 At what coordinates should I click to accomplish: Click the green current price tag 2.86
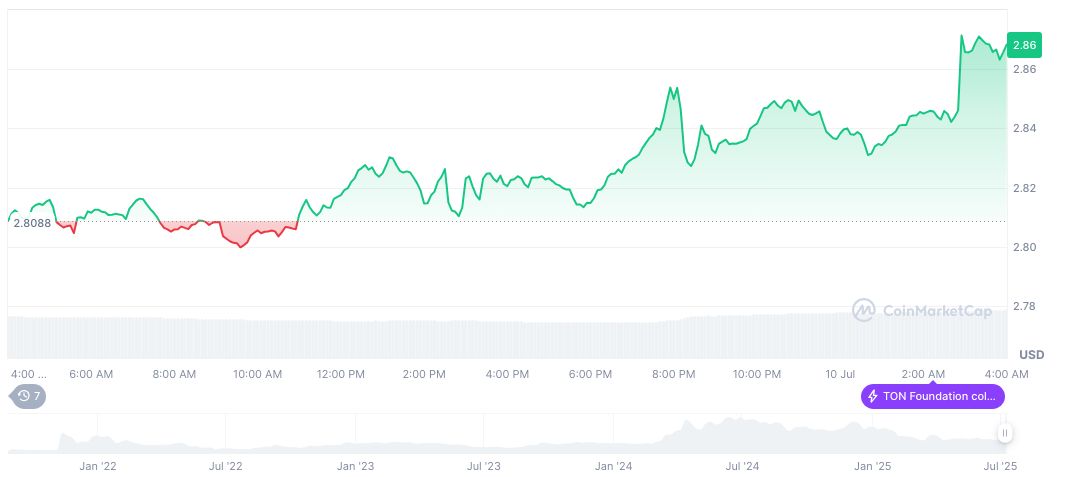click(x=1025, y=45)
